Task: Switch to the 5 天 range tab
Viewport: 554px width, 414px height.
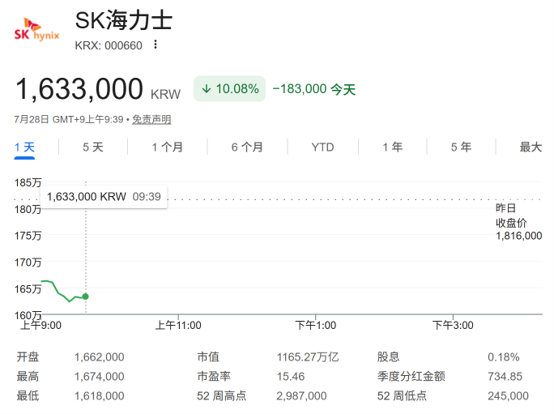Action: [x=93, y=147]
